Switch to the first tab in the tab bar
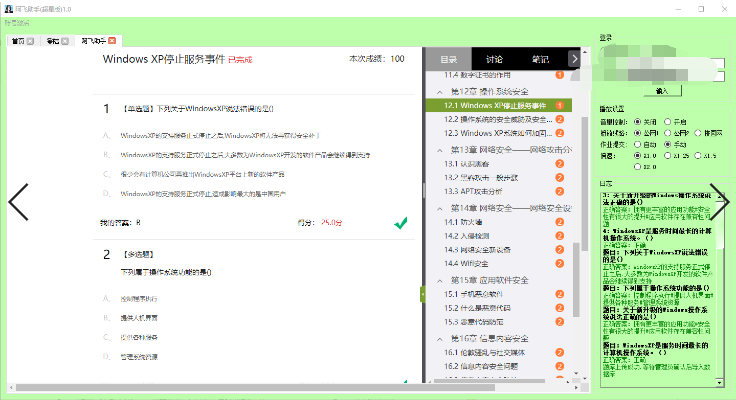The width and height of the screenshot is (736, 400). [x=18, y=41]
